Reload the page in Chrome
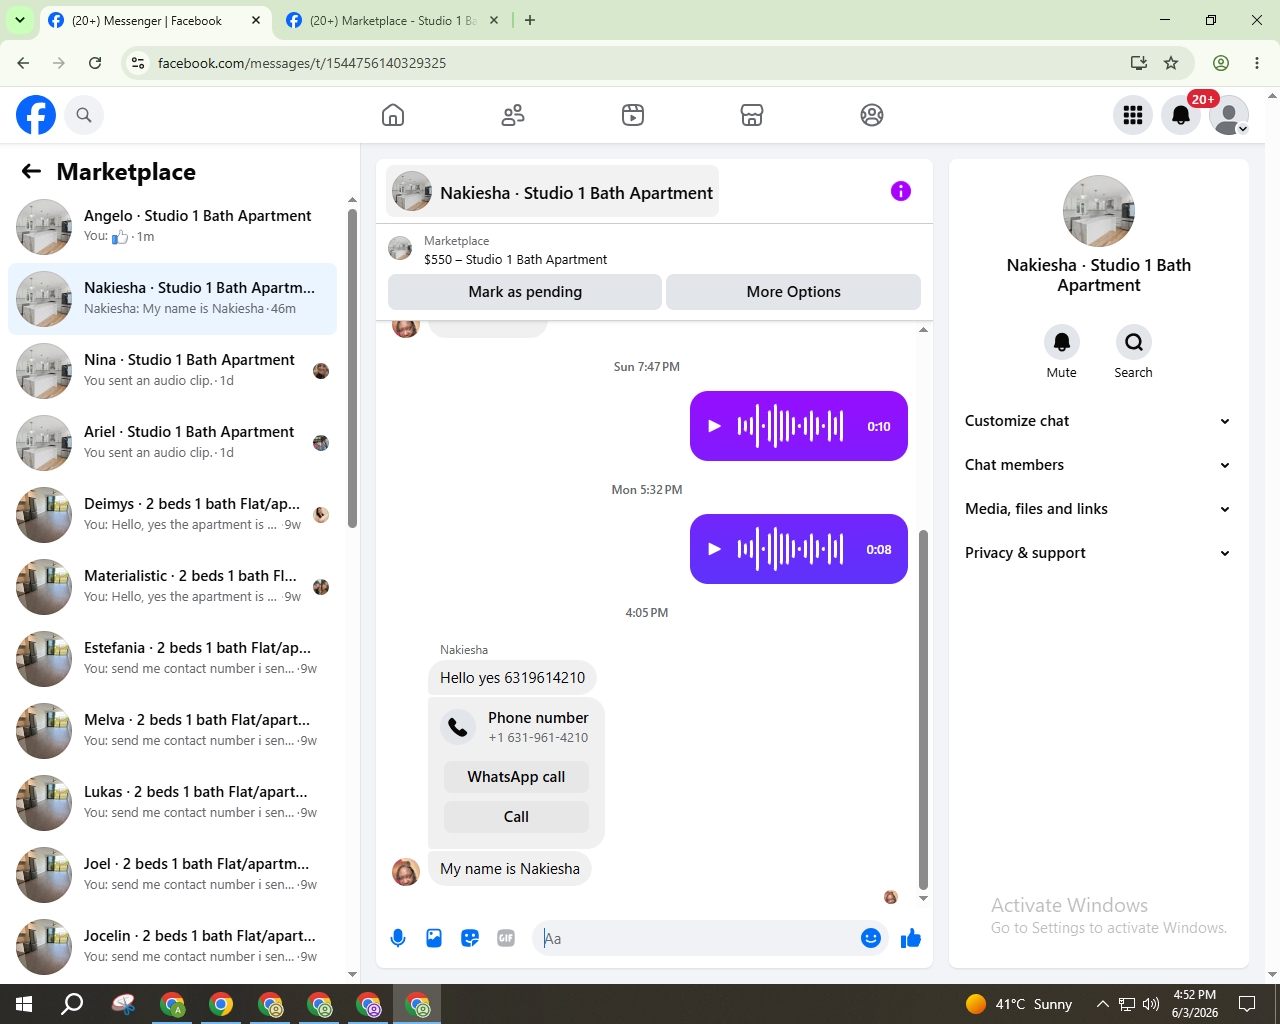The image size is (1280, 1024). [95, 63]
